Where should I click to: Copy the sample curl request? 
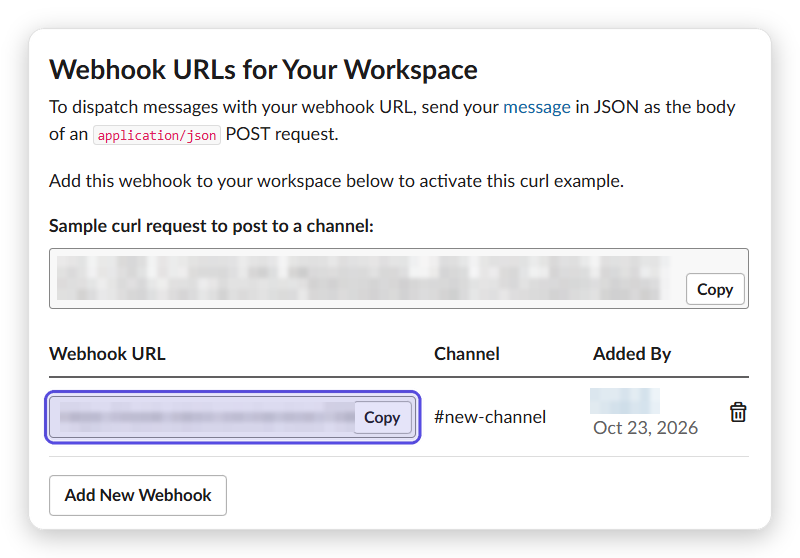(x=715, y=289)
